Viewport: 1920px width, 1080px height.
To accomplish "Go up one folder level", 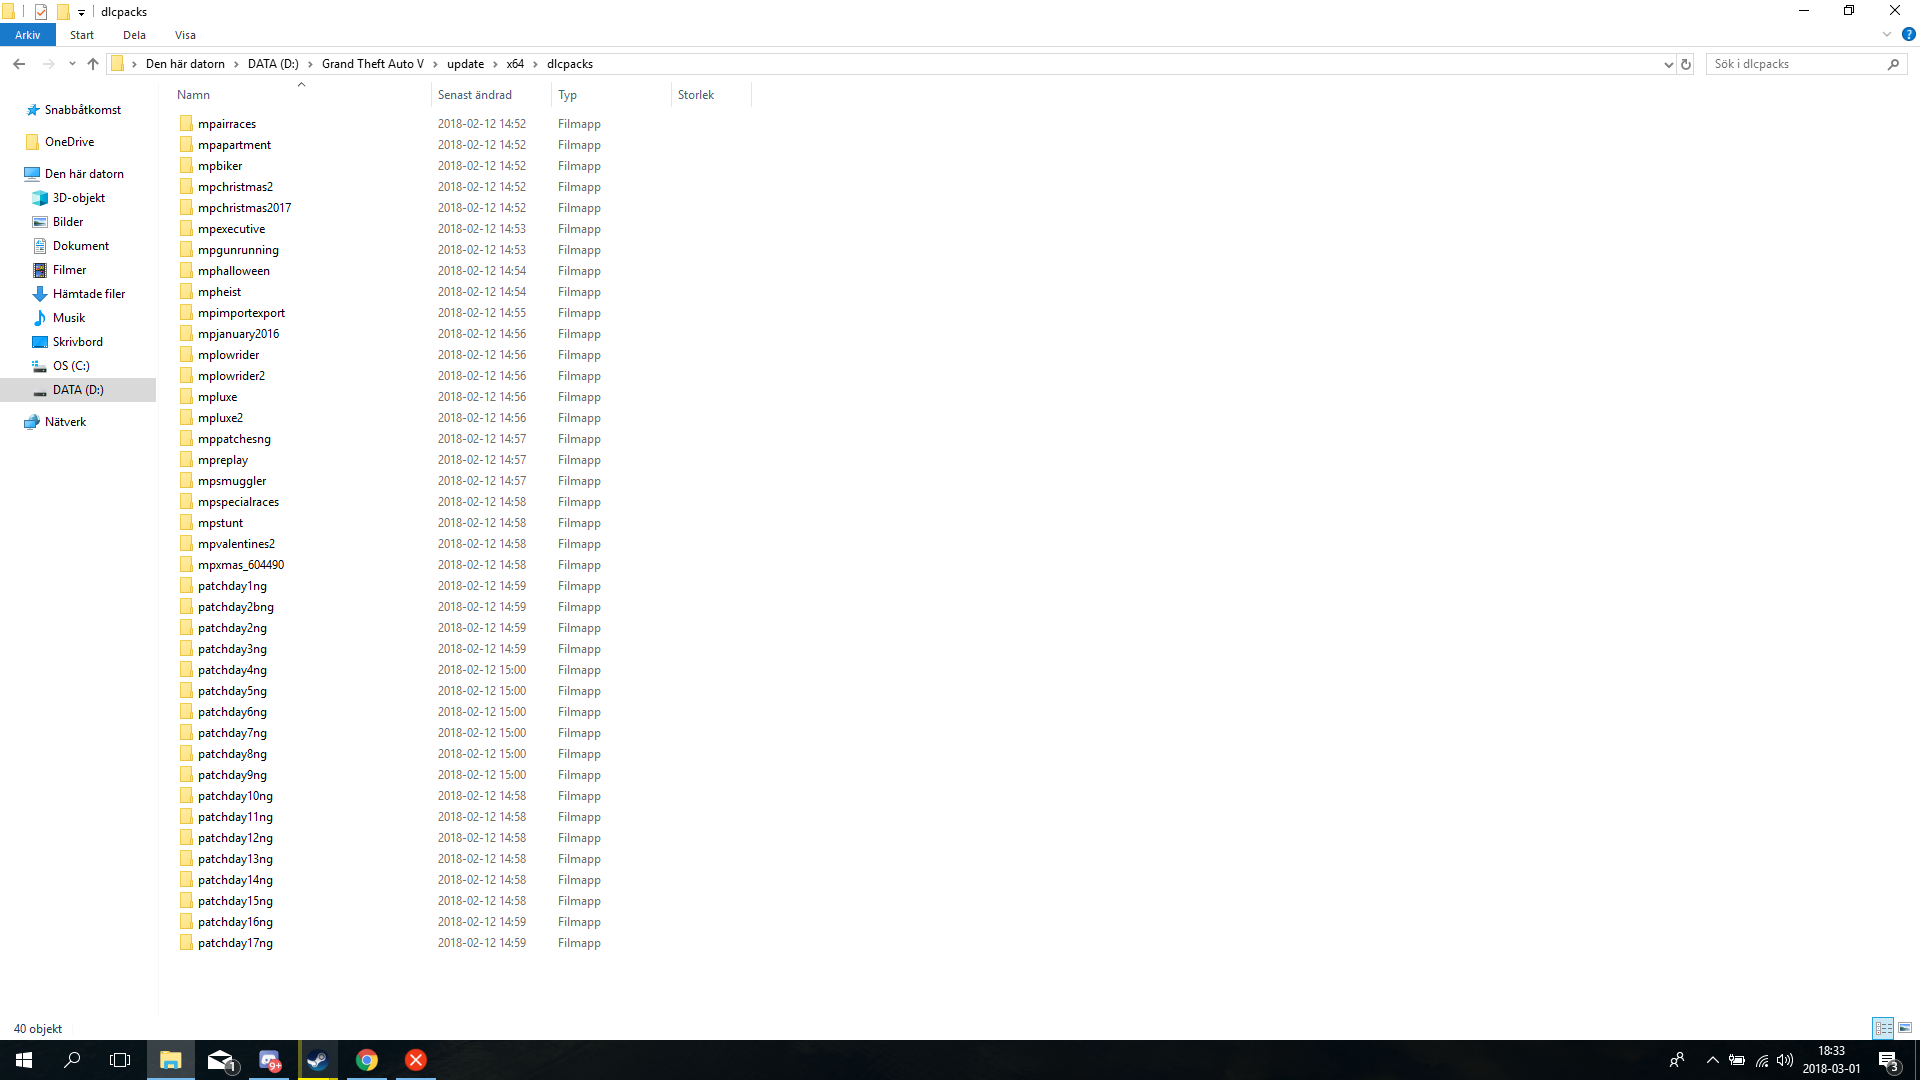I will pyautogui.click(x=93, y=64).
